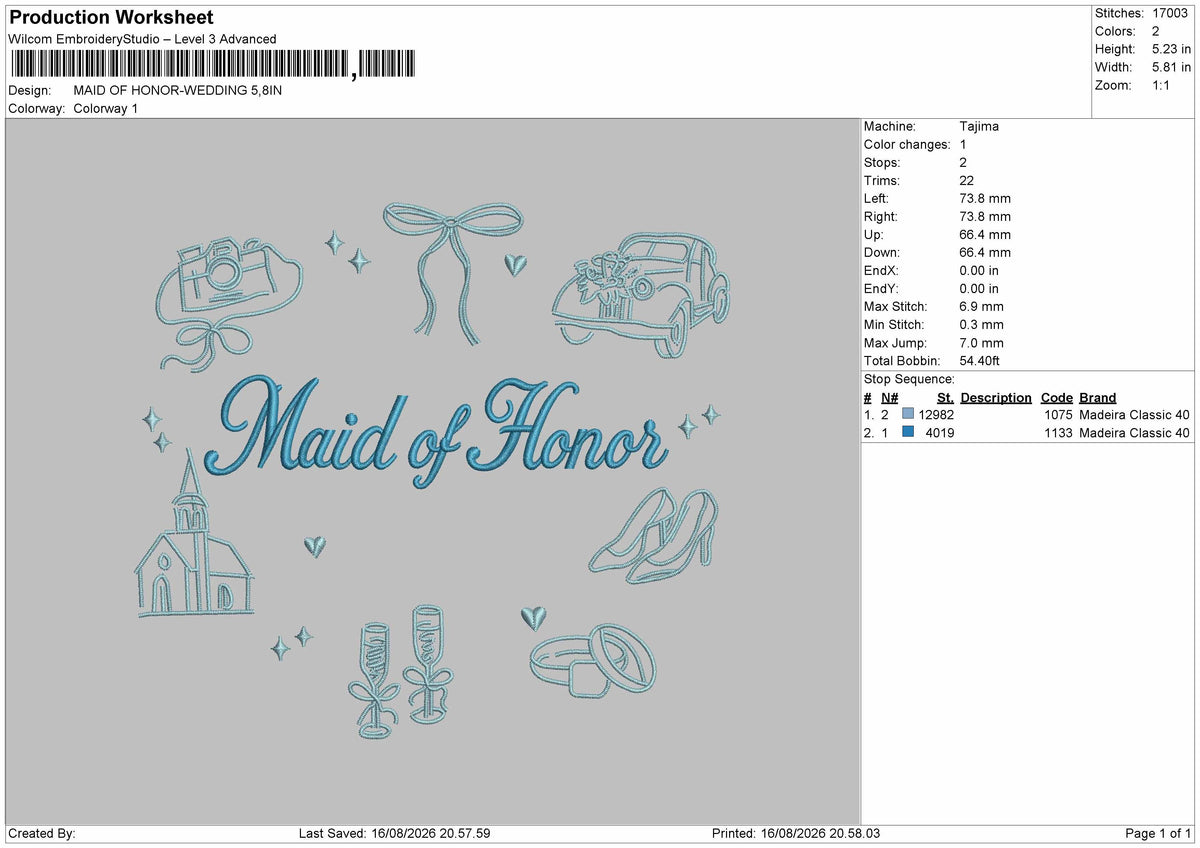Click the design barcode
The height and width of the screenshot is (848, 1200).
[212, 65]
